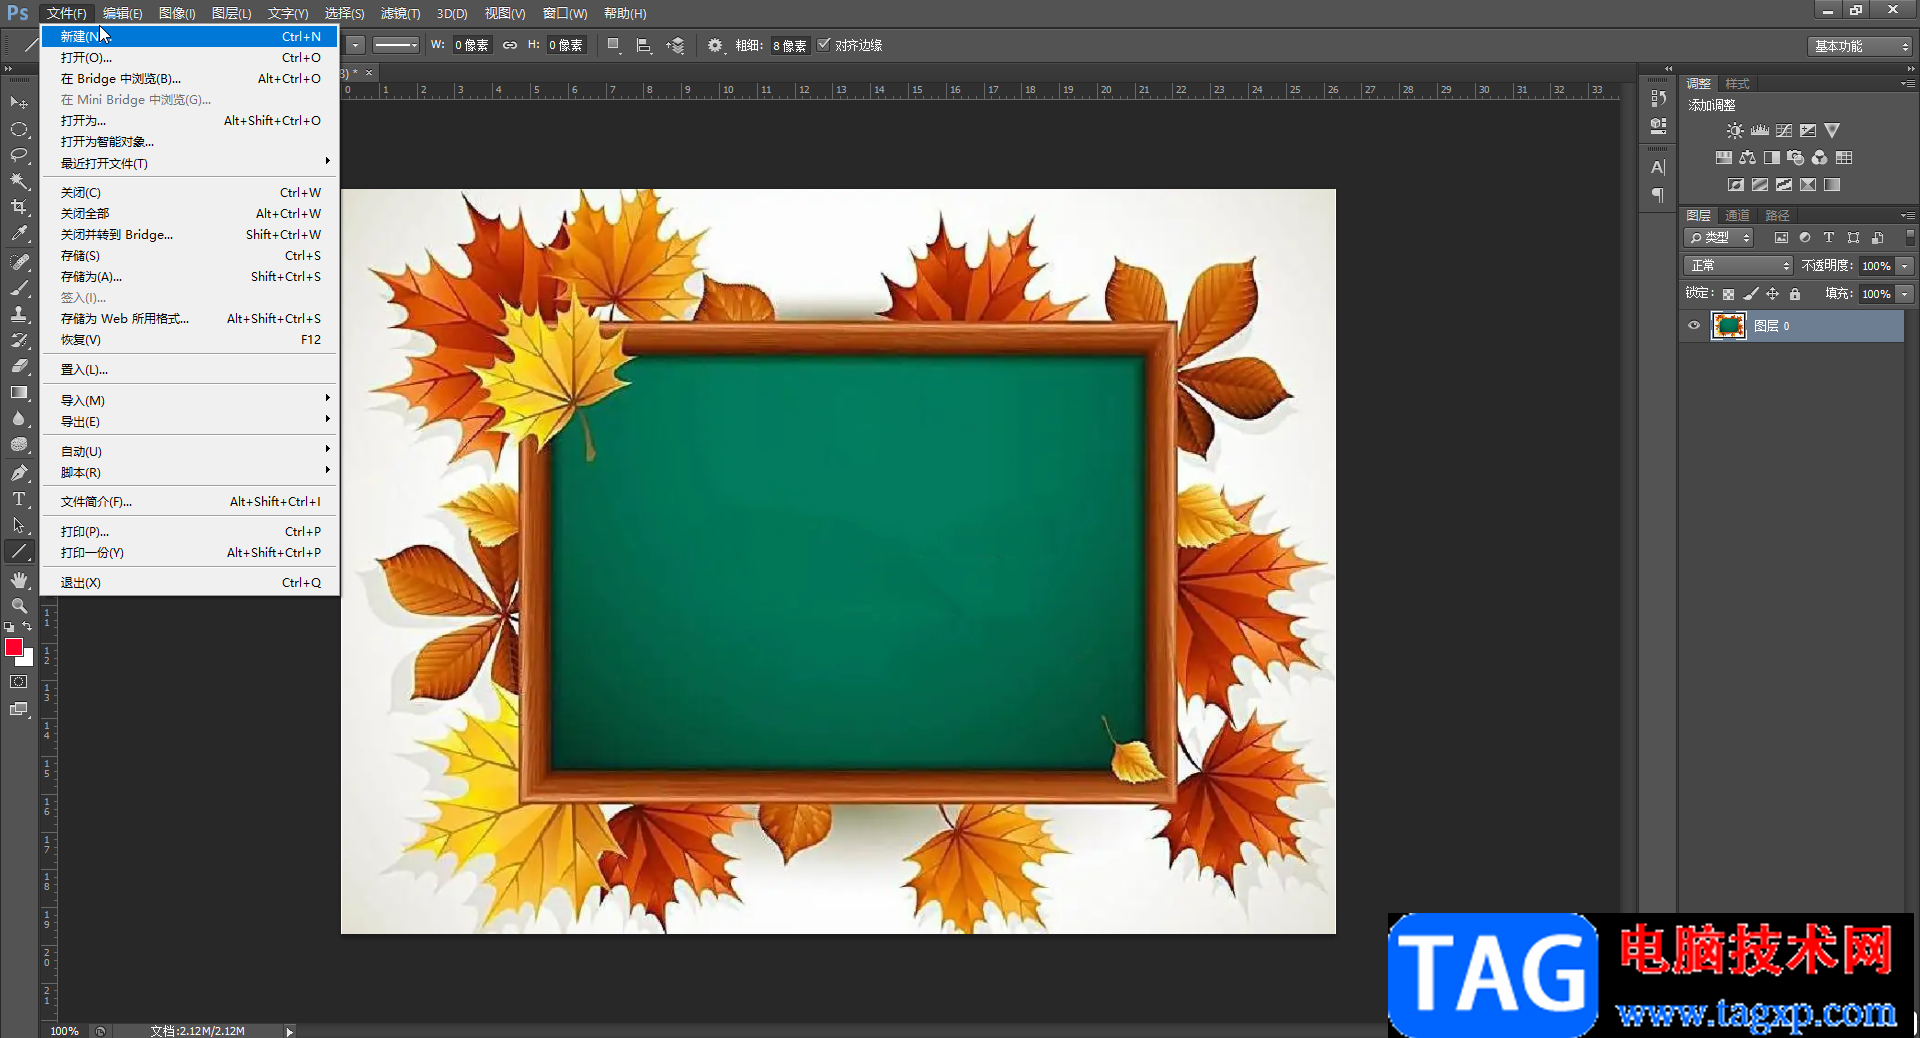Toggle lock transparent pixels
Image resolution: width=1920 pixels, height=1038 pixels.
(x=1728, y=294)
